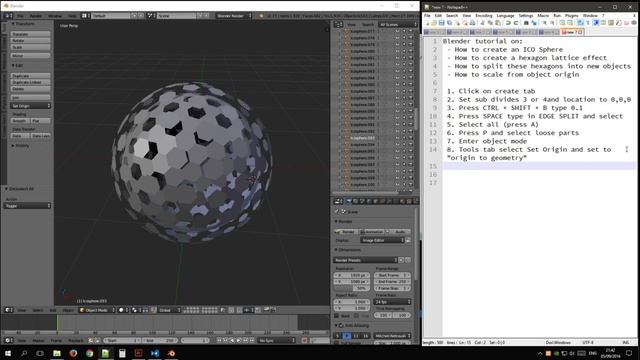This screenshot has height=360, width=640.
Task: Open the Object properties tab icon
Action: pyautogui.click(x=376, y=201)
